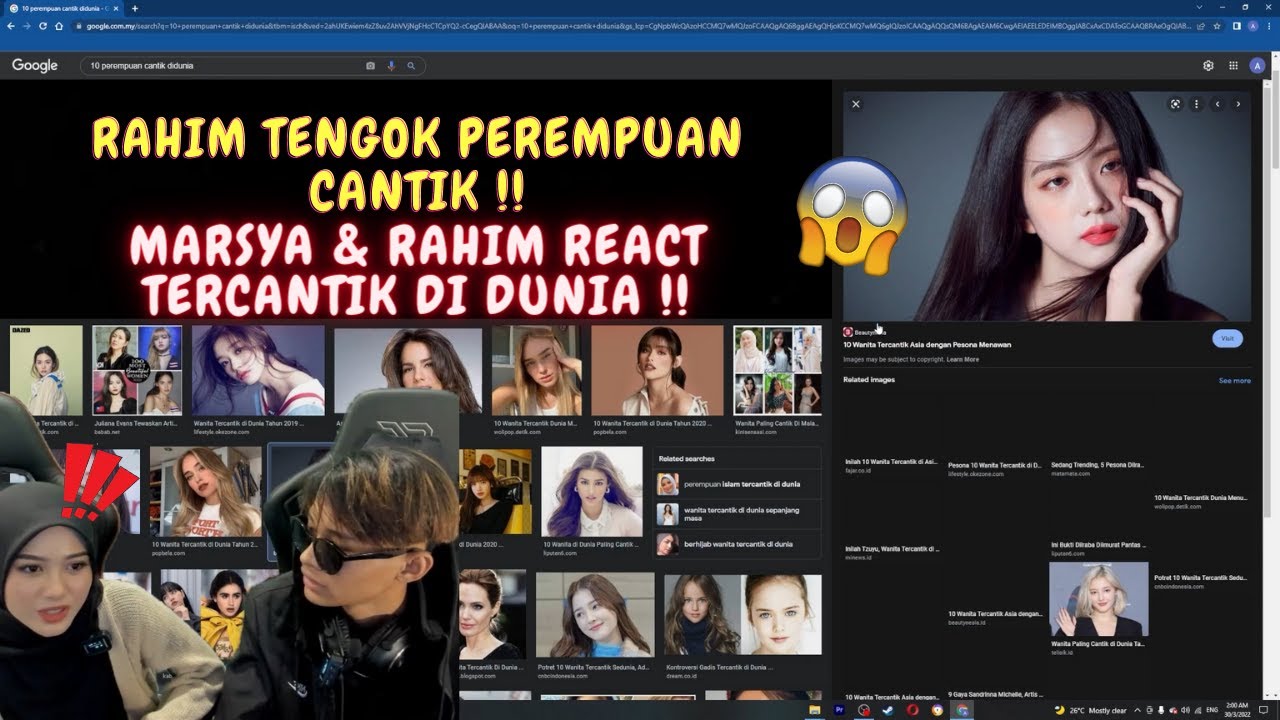
Task: Go to the browser home page
Action: click(x=60, y=26)
